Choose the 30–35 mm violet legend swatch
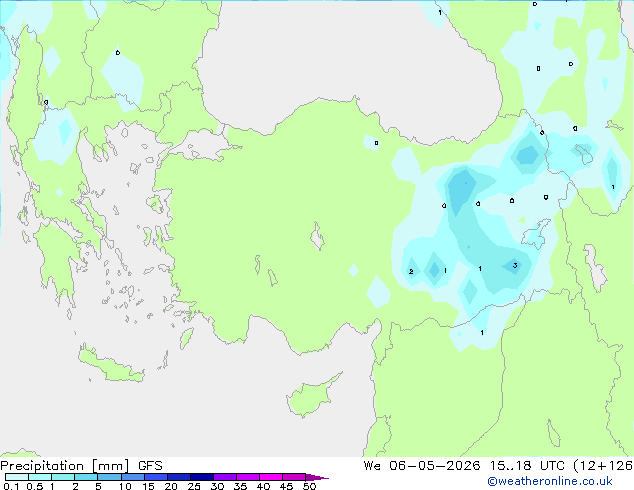The image size is (634, 490). (x=225, y=477)
